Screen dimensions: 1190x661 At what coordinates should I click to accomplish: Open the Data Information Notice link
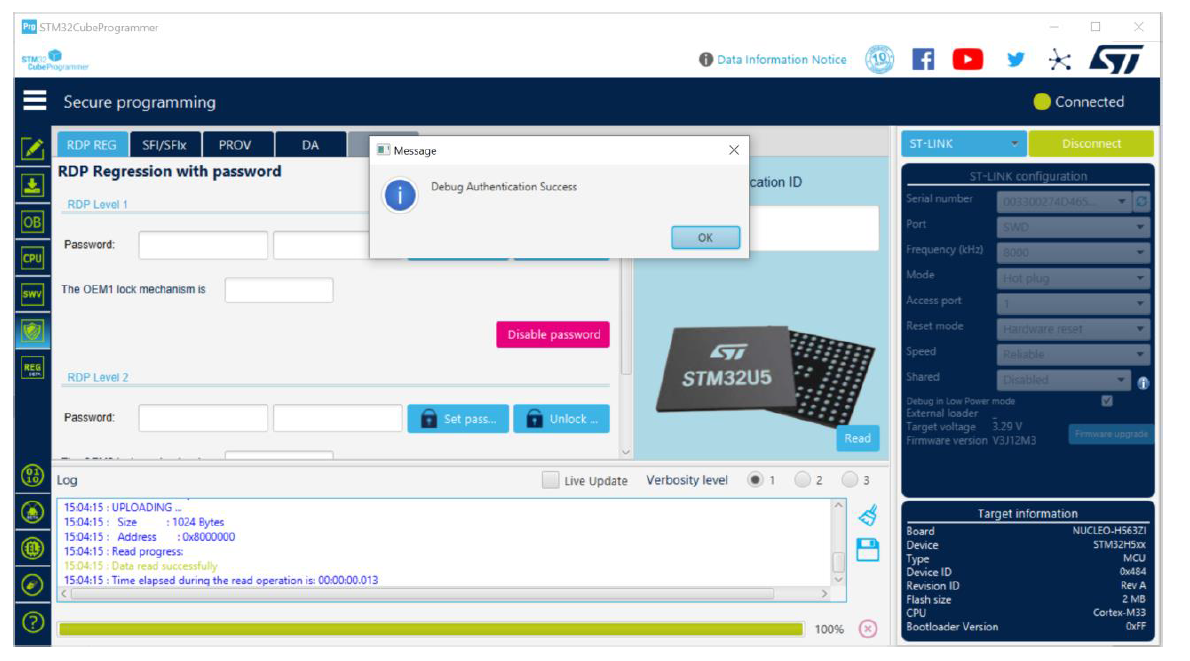(x=782, y=59)
